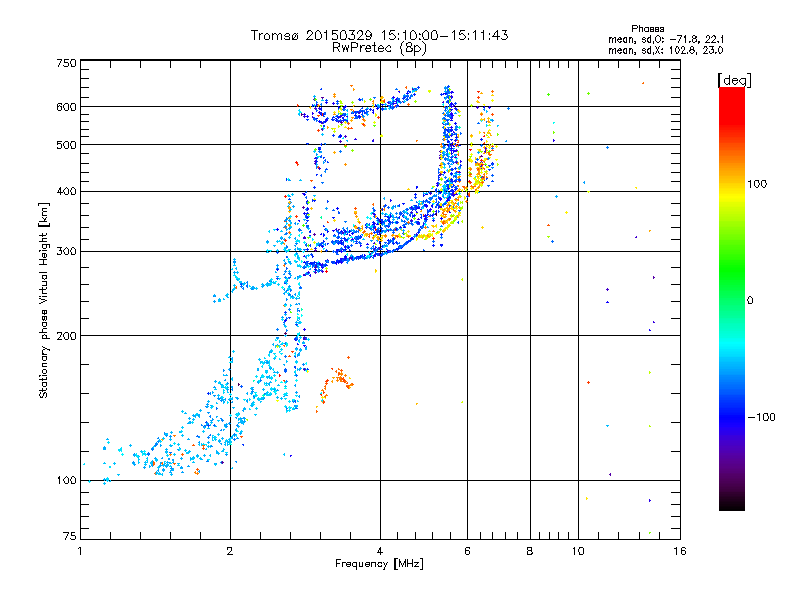Click the x-axis tick label 4
The width and height of the screenshot is (800, 600).
pos(380,551)
